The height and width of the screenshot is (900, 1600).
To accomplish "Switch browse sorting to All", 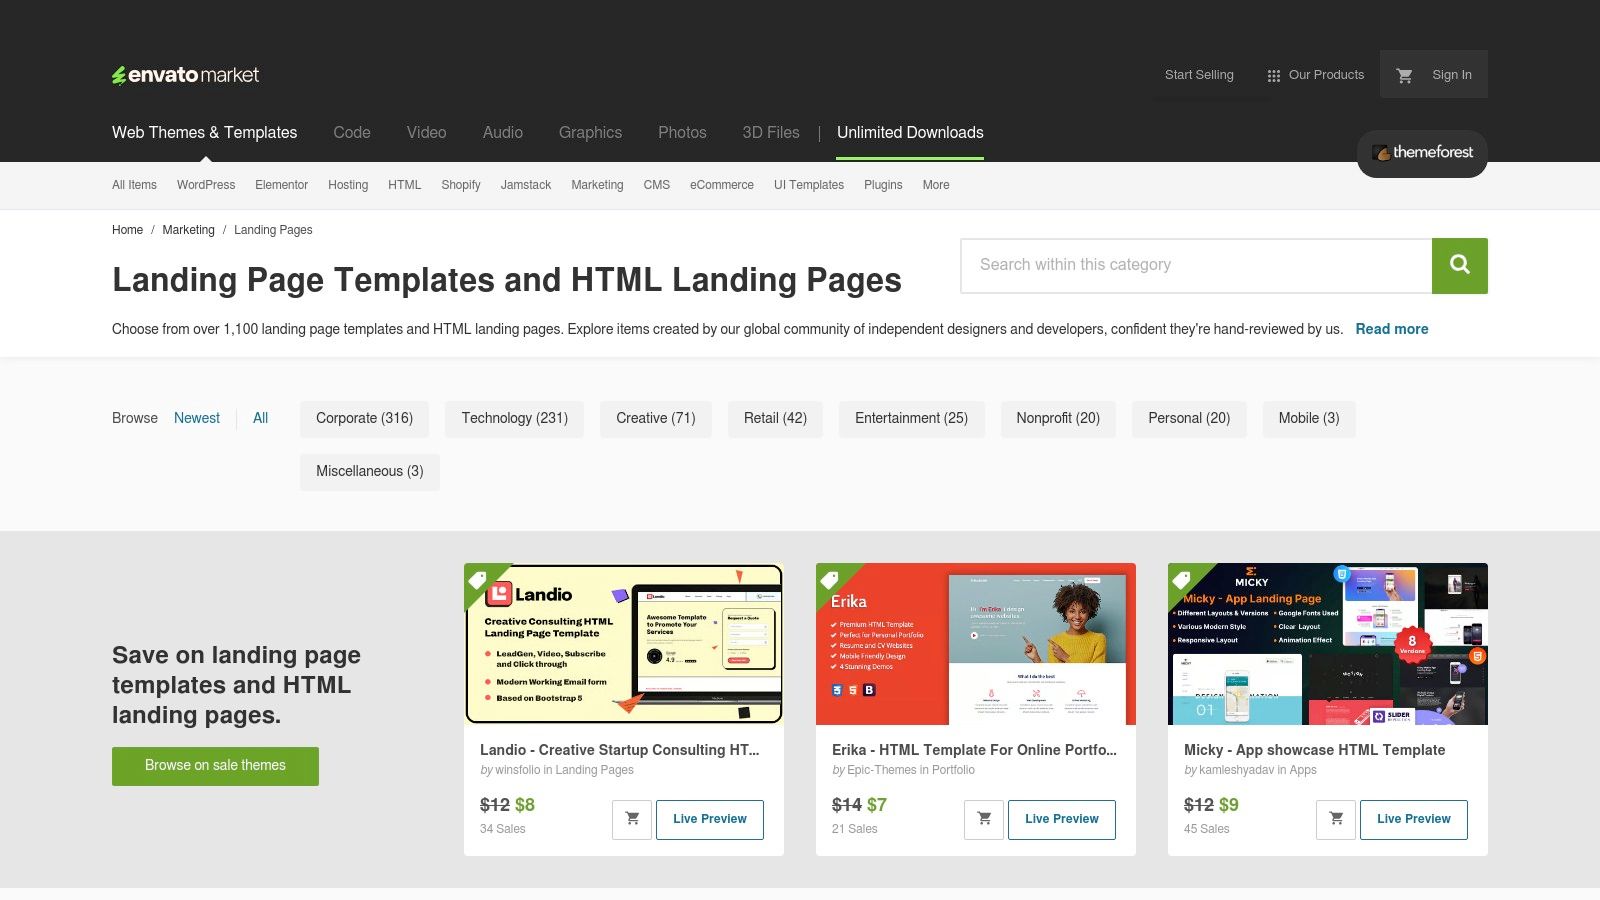I will 260,418.
